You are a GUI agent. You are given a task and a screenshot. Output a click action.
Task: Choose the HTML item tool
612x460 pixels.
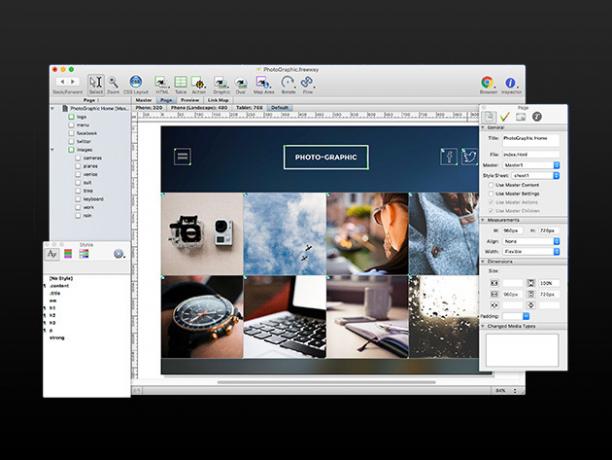point(162,84)
